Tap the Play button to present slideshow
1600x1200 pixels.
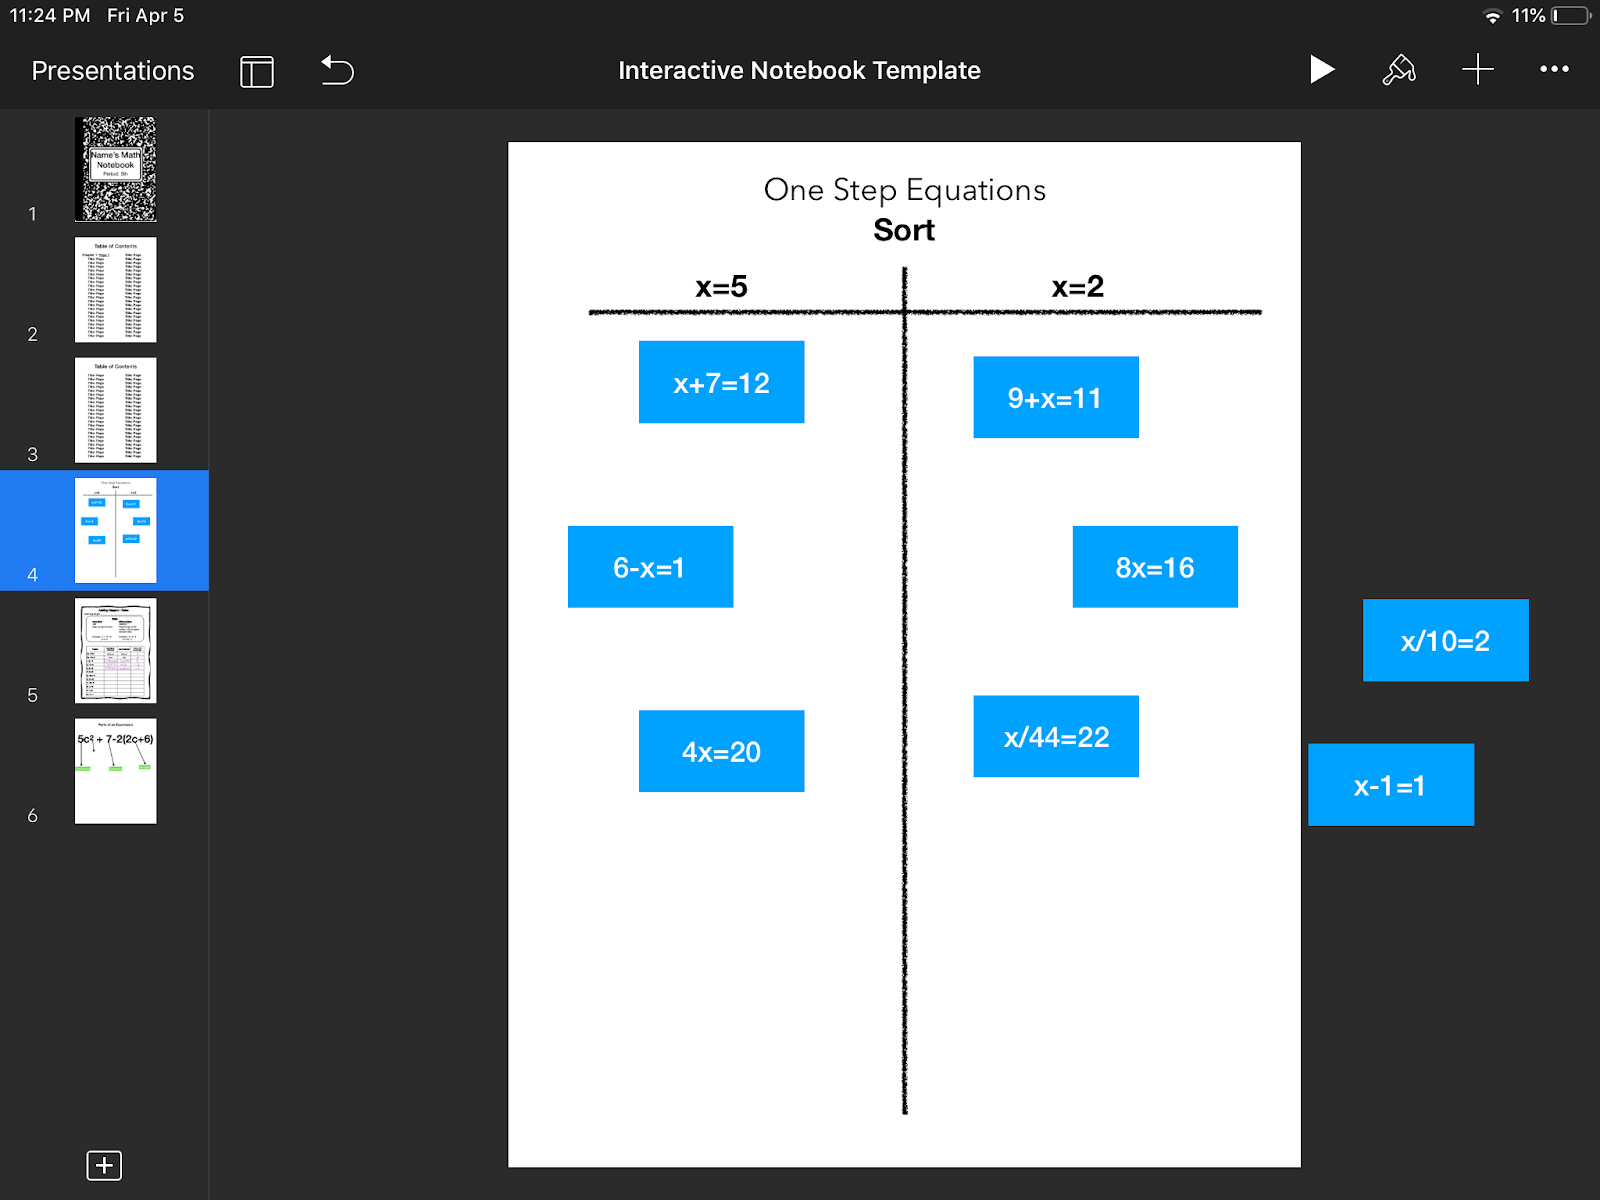coord(1322,69)
